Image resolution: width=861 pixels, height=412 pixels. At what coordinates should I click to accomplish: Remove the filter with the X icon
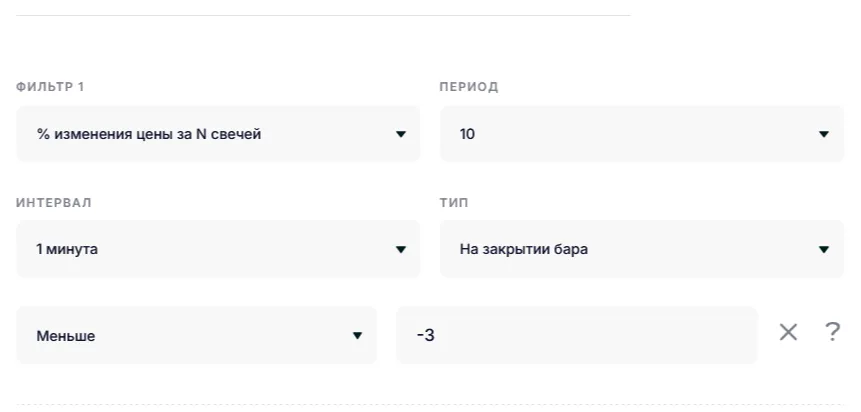coord(788,333)
